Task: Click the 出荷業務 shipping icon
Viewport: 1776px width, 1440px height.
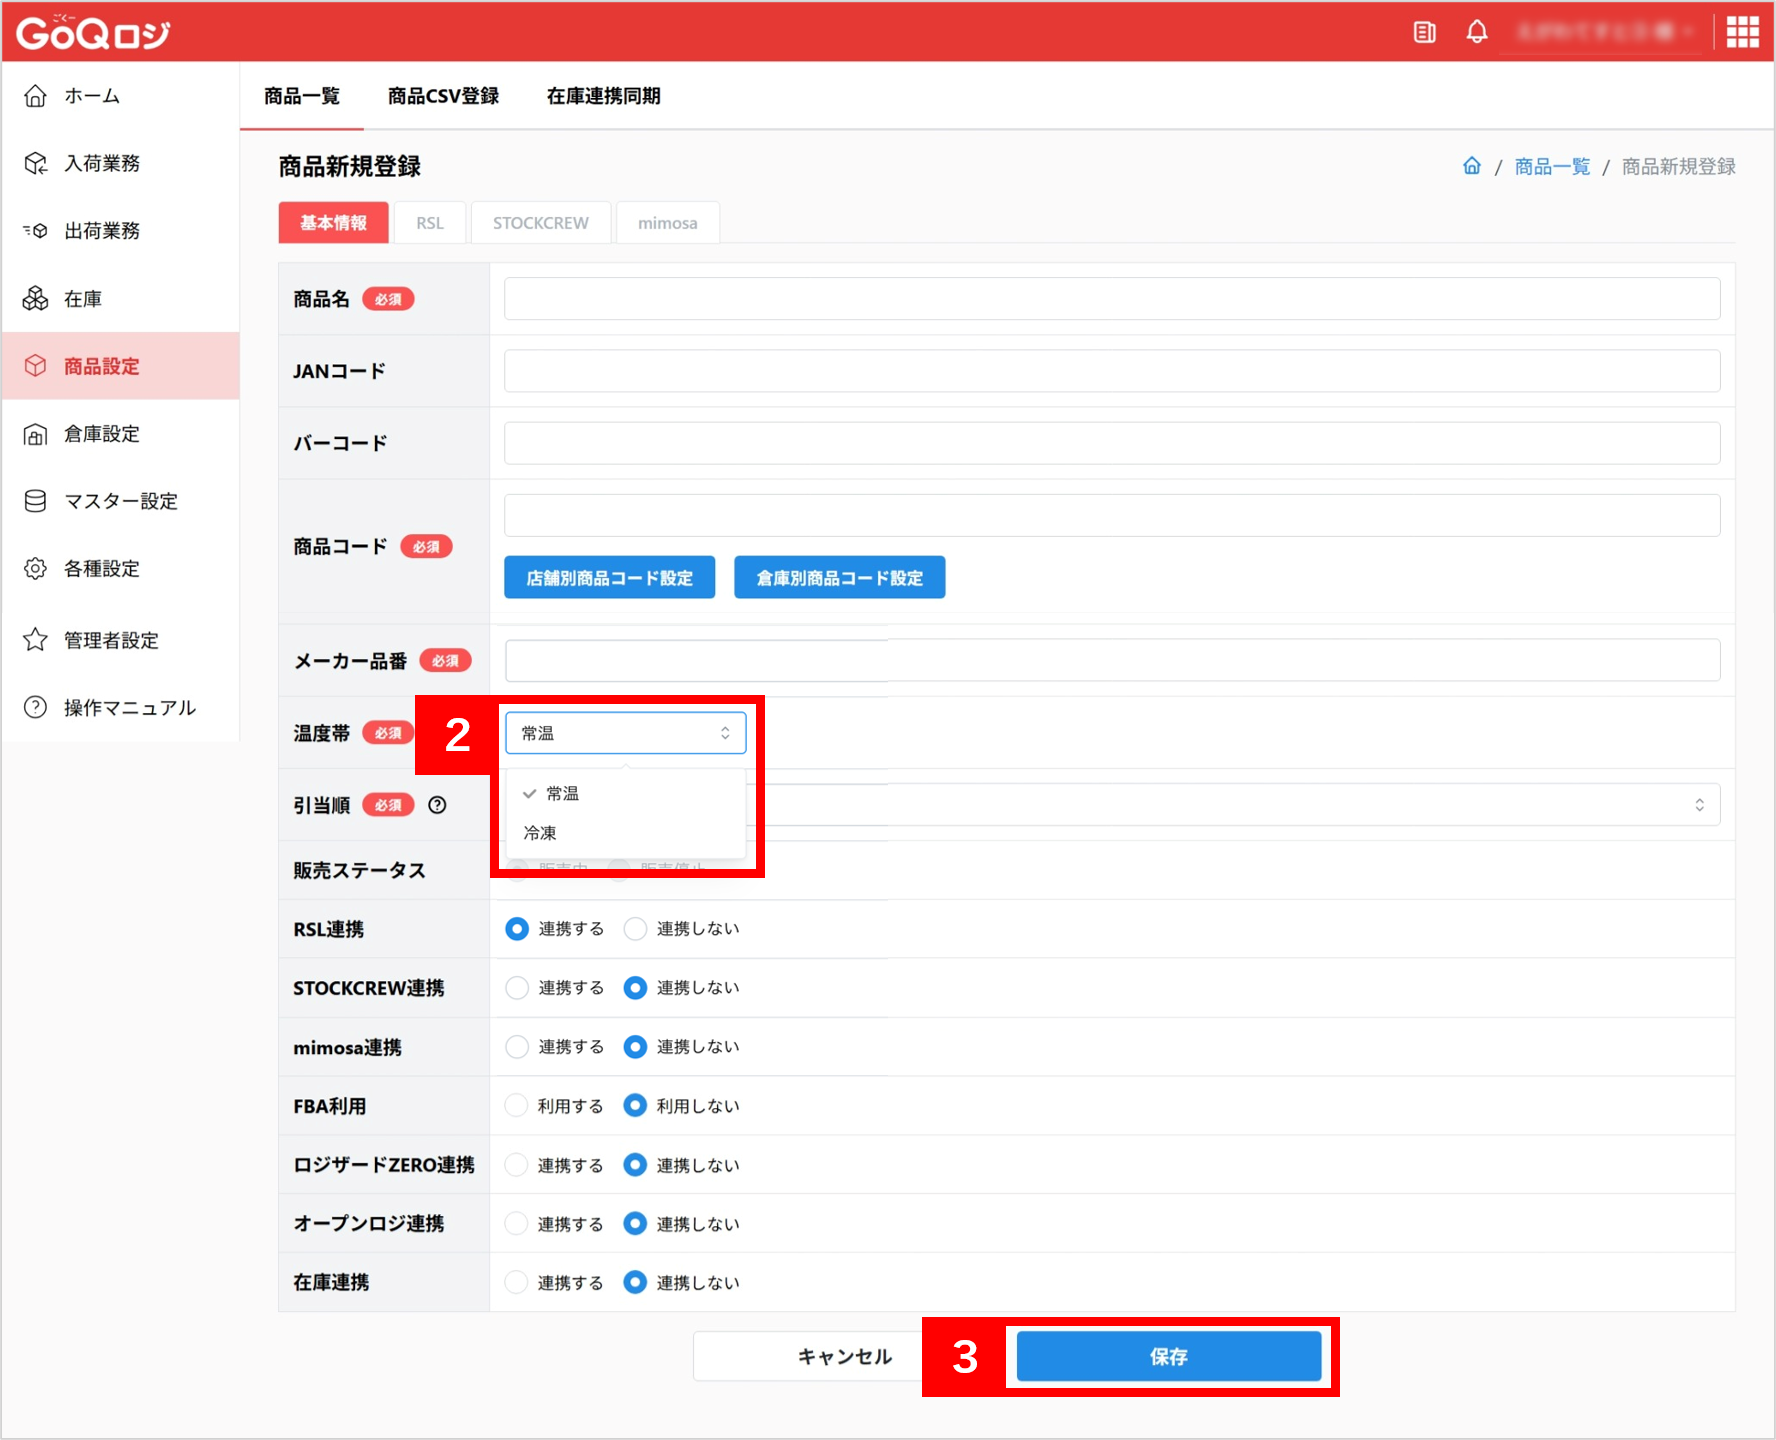Action: coord(35,231)
